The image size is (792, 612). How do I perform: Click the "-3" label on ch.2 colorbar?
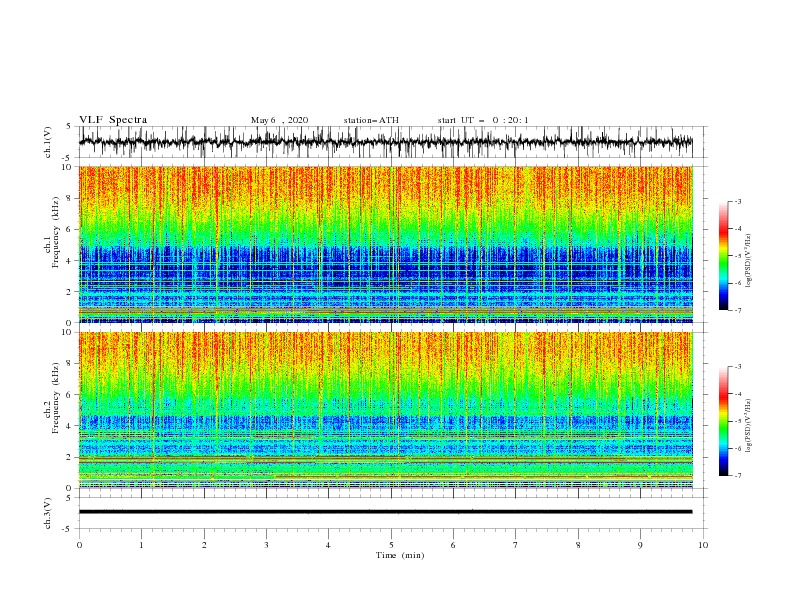(738, 367)
